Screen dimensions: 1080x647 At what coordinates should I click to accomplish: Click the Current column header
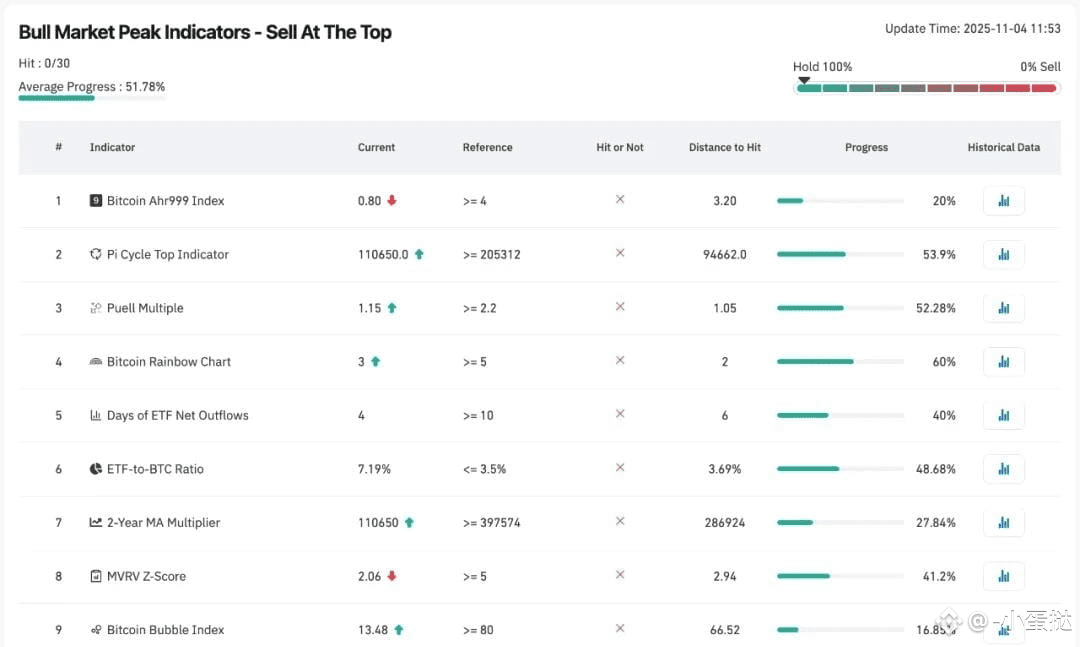(x=376, y=147)
